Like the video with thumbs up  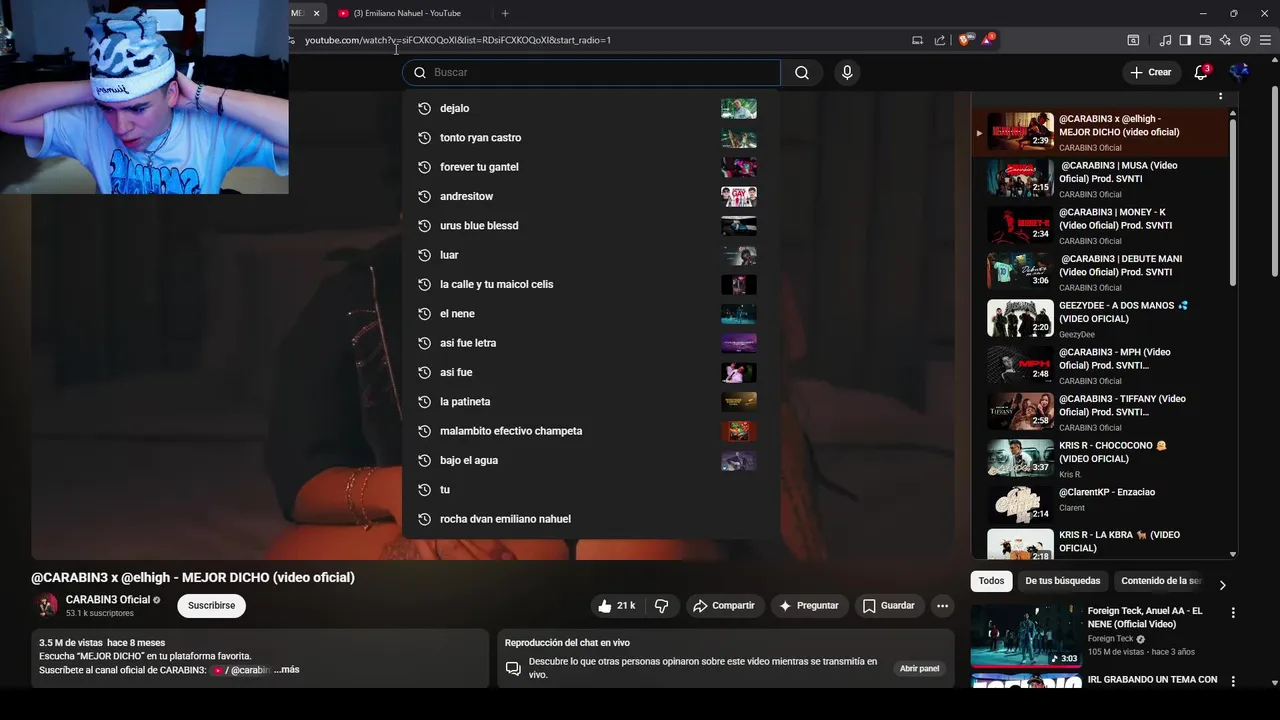tap(616, 606)
